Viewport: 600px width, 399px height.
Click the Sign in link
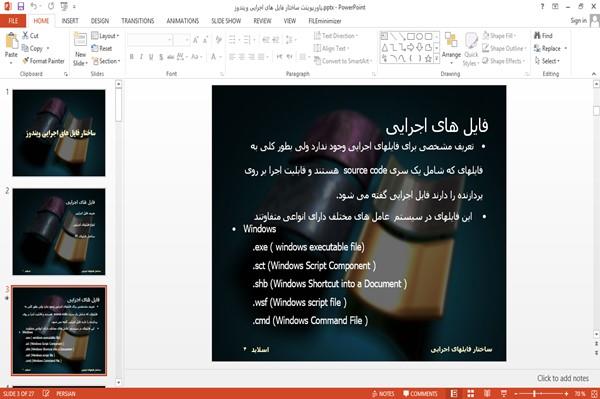point(578,21)
